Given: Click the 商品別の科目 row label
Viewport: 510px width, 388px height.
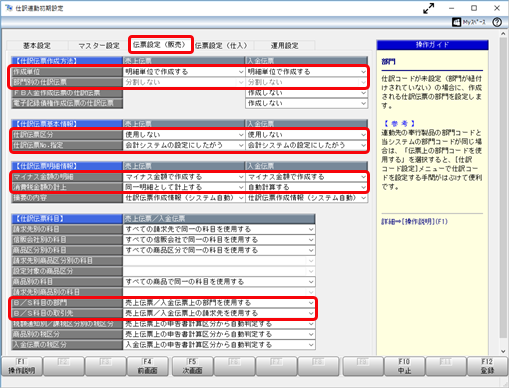Looking at the screenshot, I should click(x=67, y=282).
